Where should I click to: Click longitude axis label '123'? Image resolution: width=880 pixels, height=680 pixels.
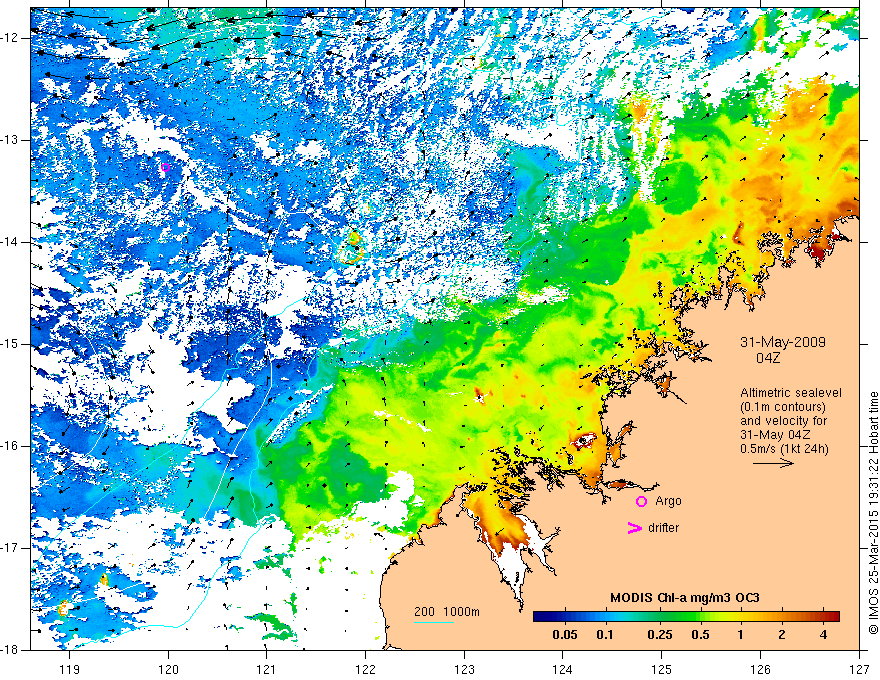click(464, 669)
